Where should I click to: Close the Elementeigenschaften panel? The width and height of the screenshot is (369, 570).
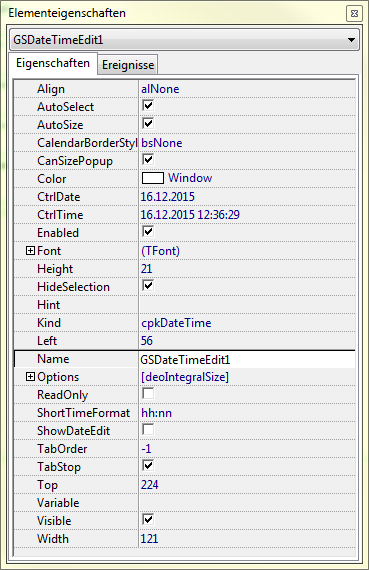(x=354, y=13)
